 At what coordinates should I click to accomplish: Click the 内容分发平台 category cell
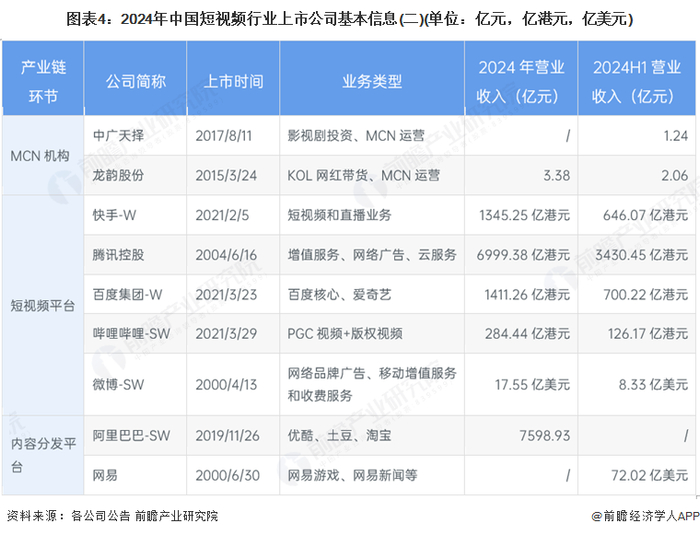[43, 455]
